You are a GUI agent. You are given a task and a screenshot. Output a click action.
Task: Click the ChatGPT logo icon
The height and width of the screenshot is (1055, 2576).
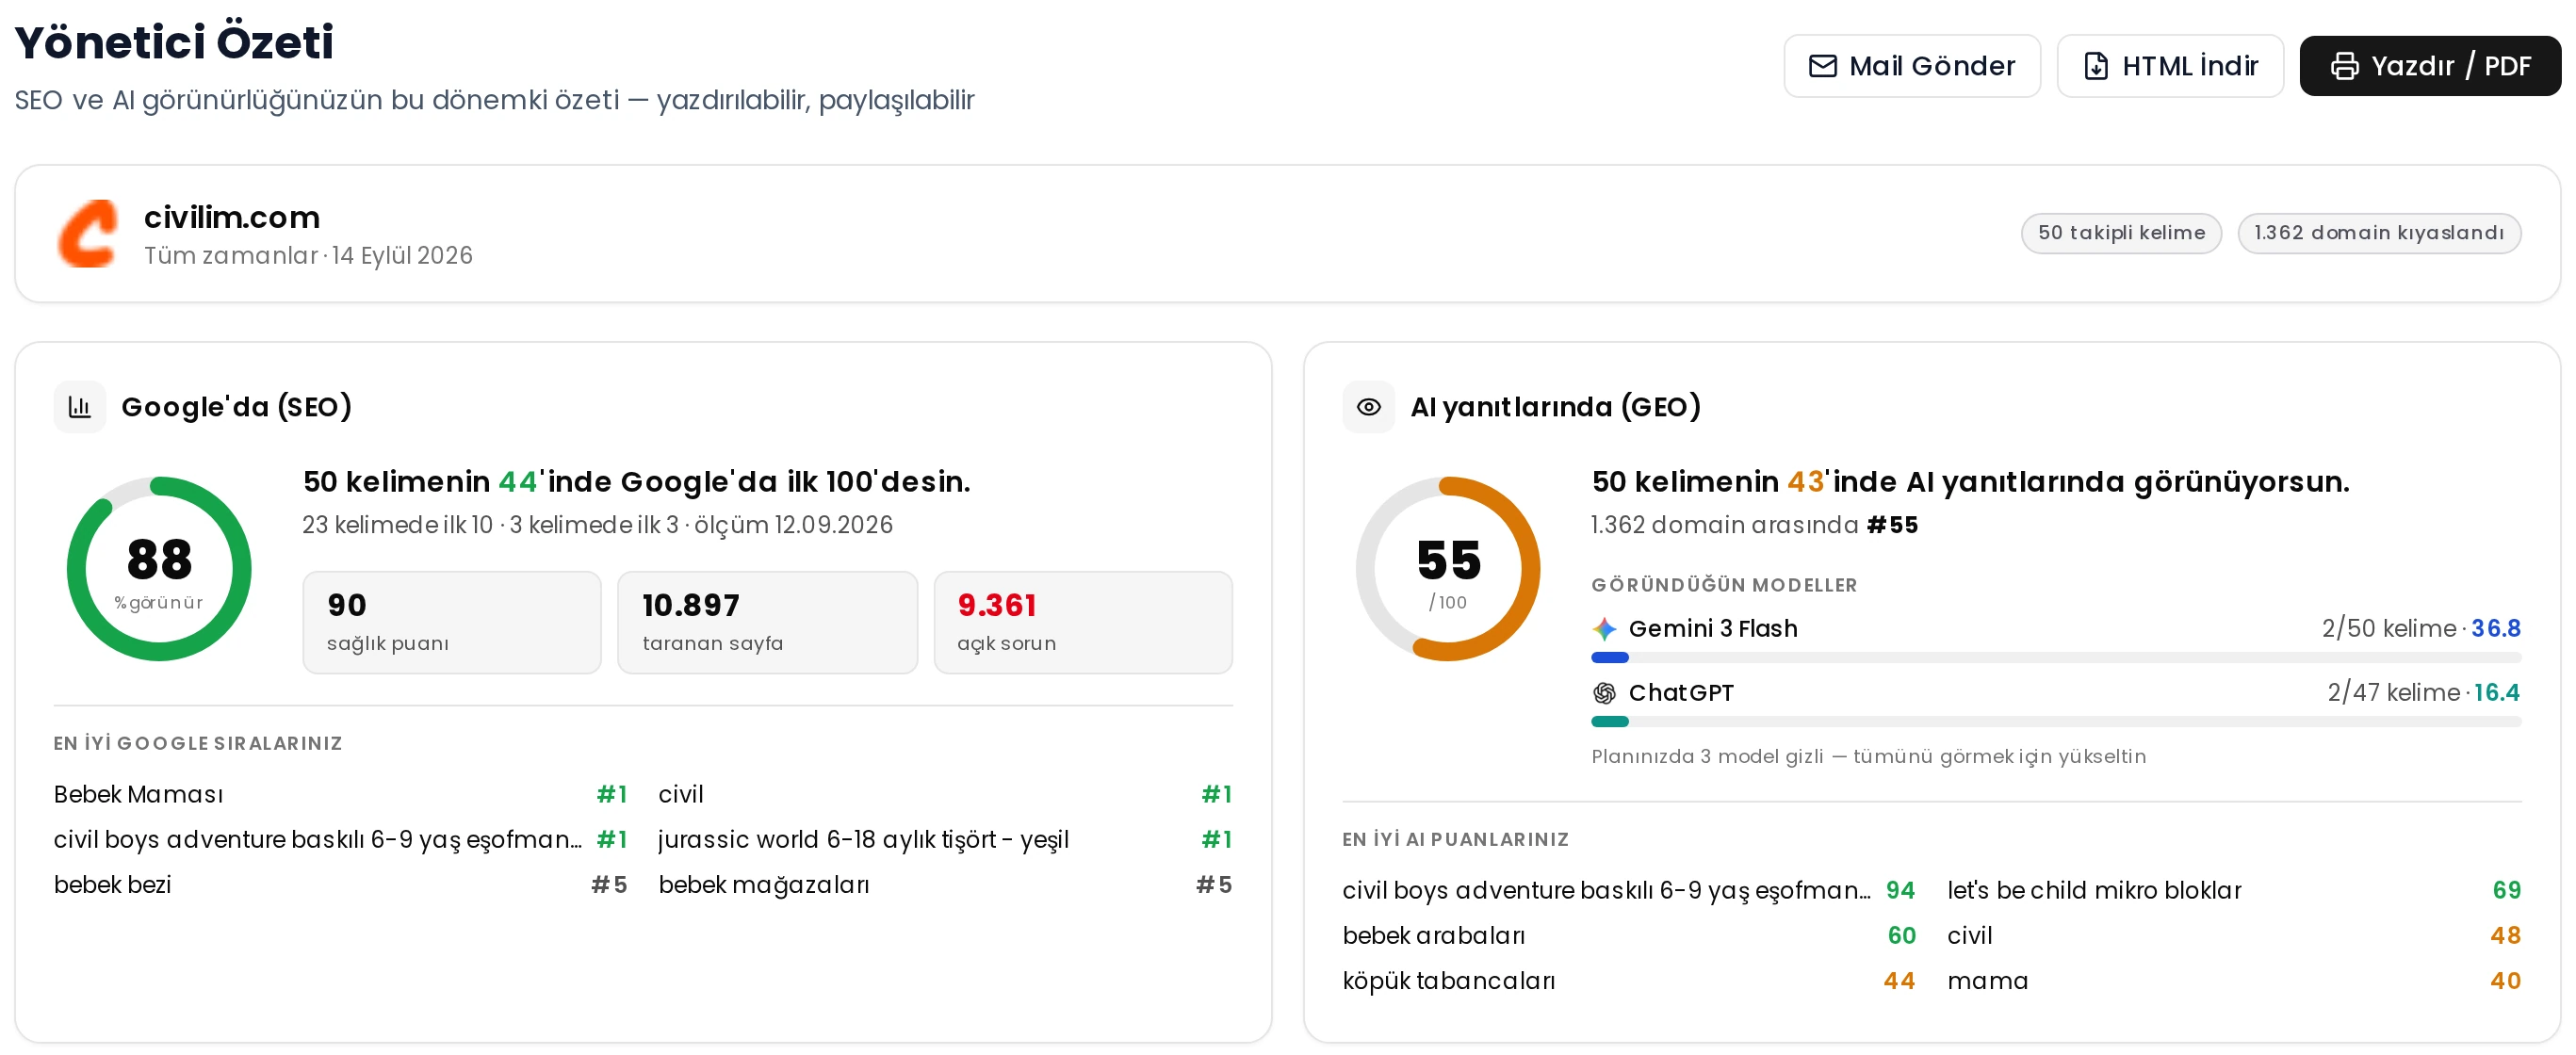(1604, 693)
